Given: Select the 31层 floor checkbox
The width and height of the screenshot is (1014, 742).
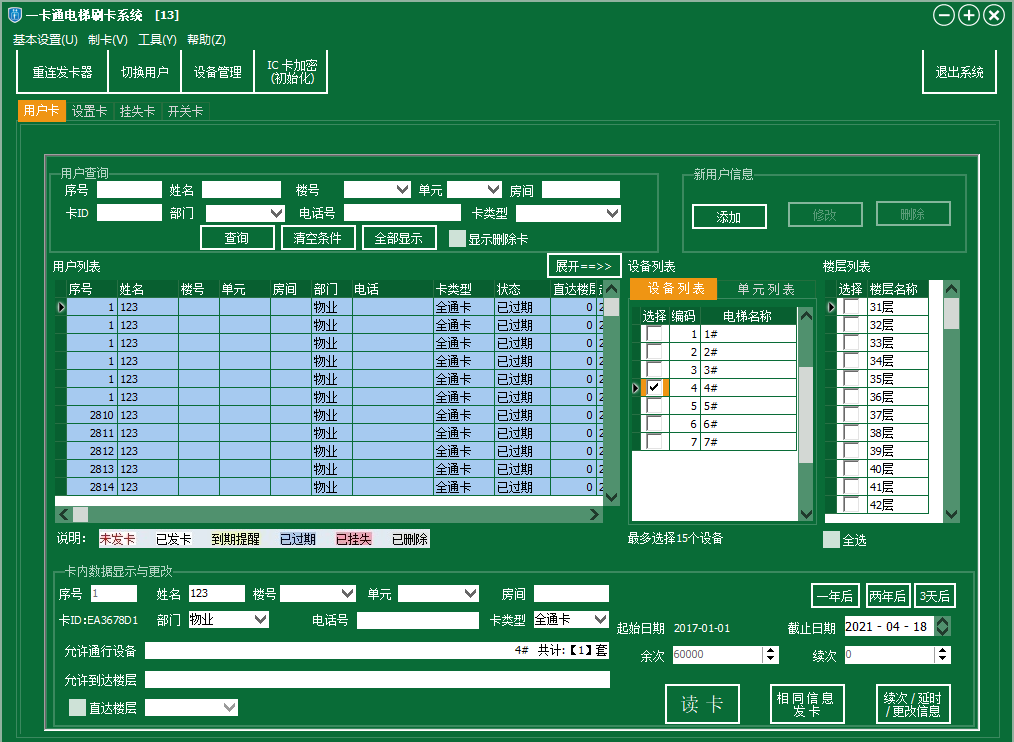Looking at the screenshot, I should coord(852,307).
